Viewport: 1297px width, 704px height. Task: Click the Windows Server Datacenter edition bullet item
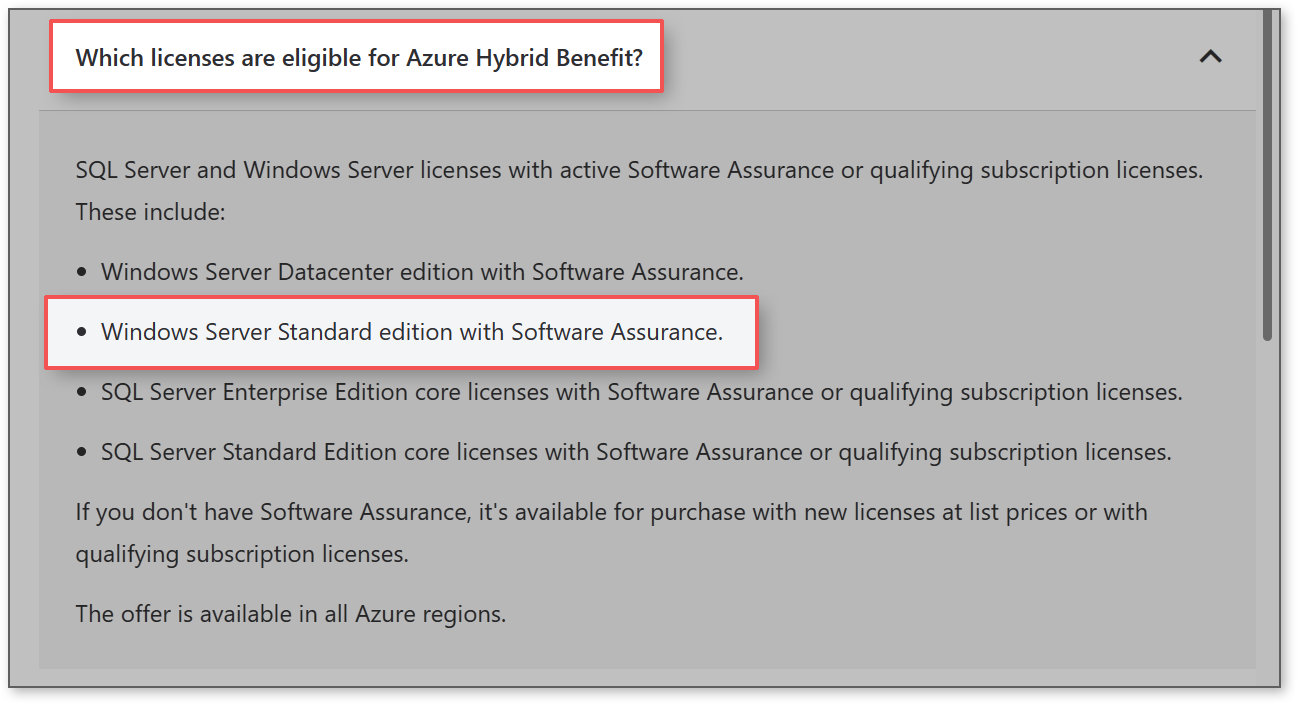coord(422,272)
